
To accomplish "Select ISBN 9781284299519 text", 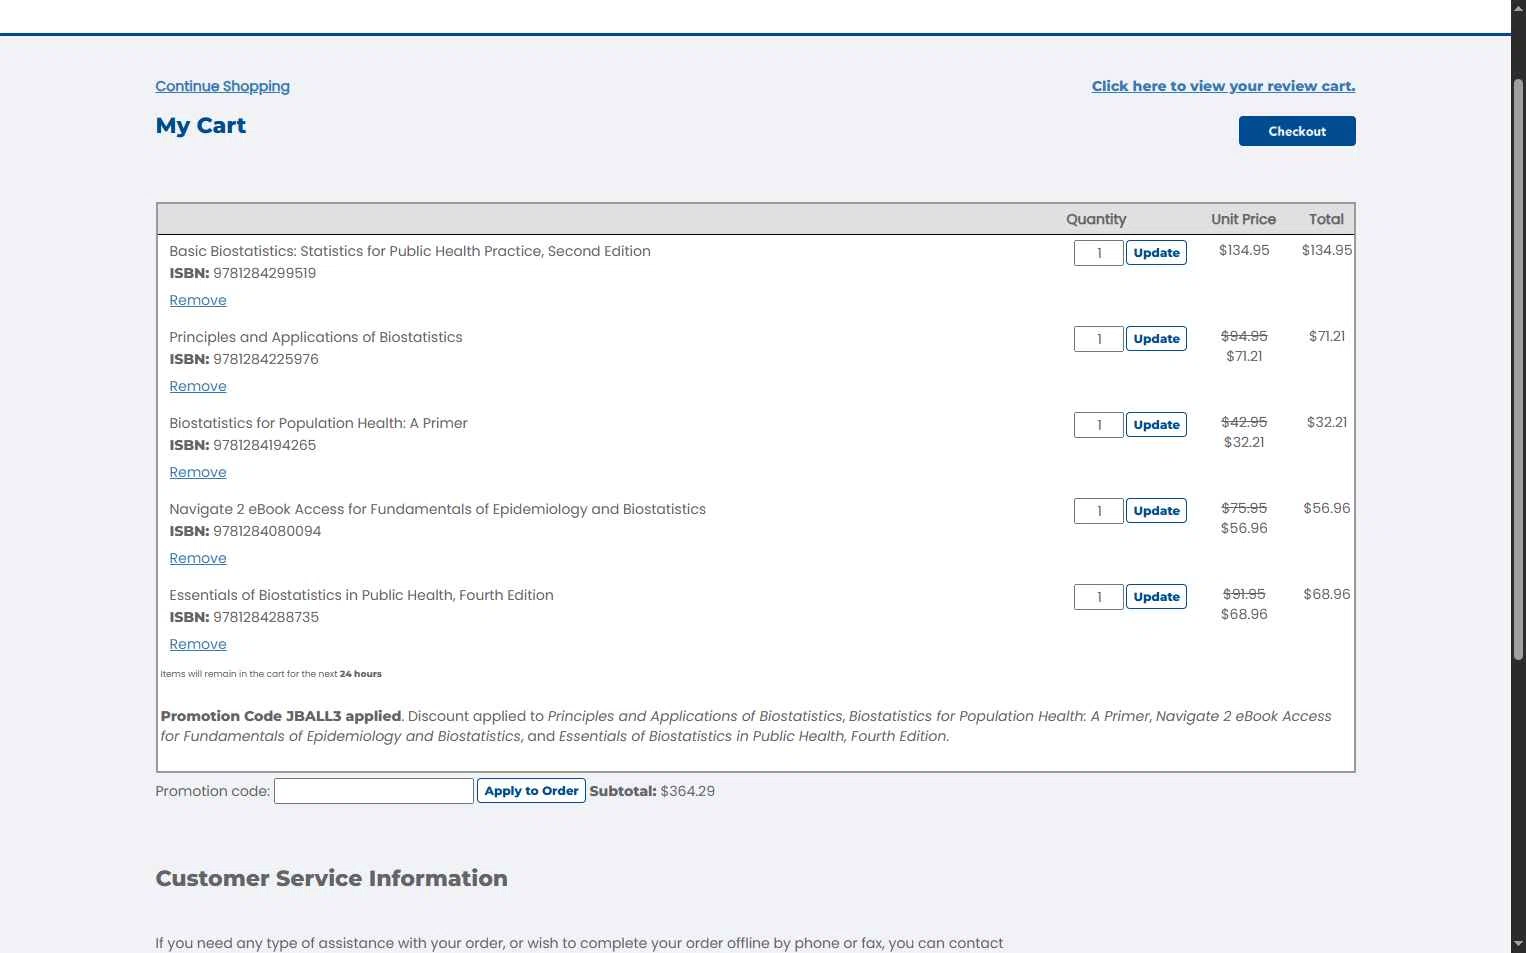I will 264,273.
